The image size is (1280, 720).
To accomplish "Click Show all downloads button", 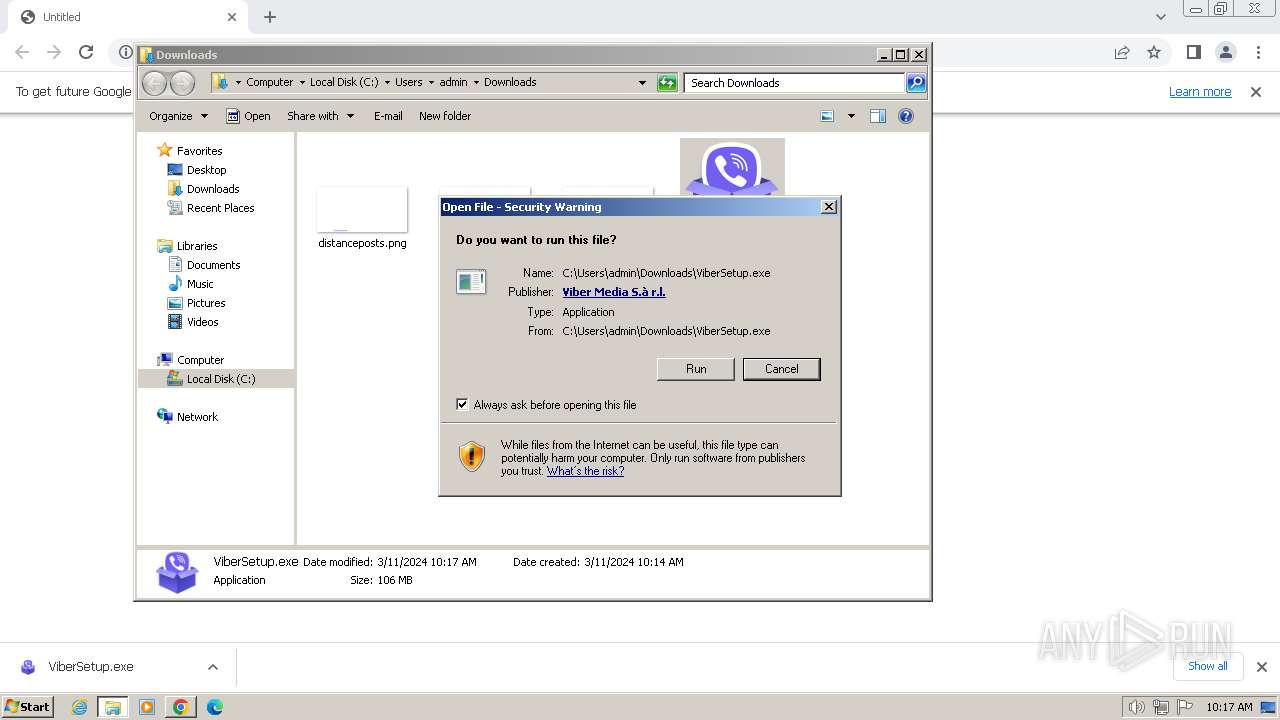I will (1207, 666).
